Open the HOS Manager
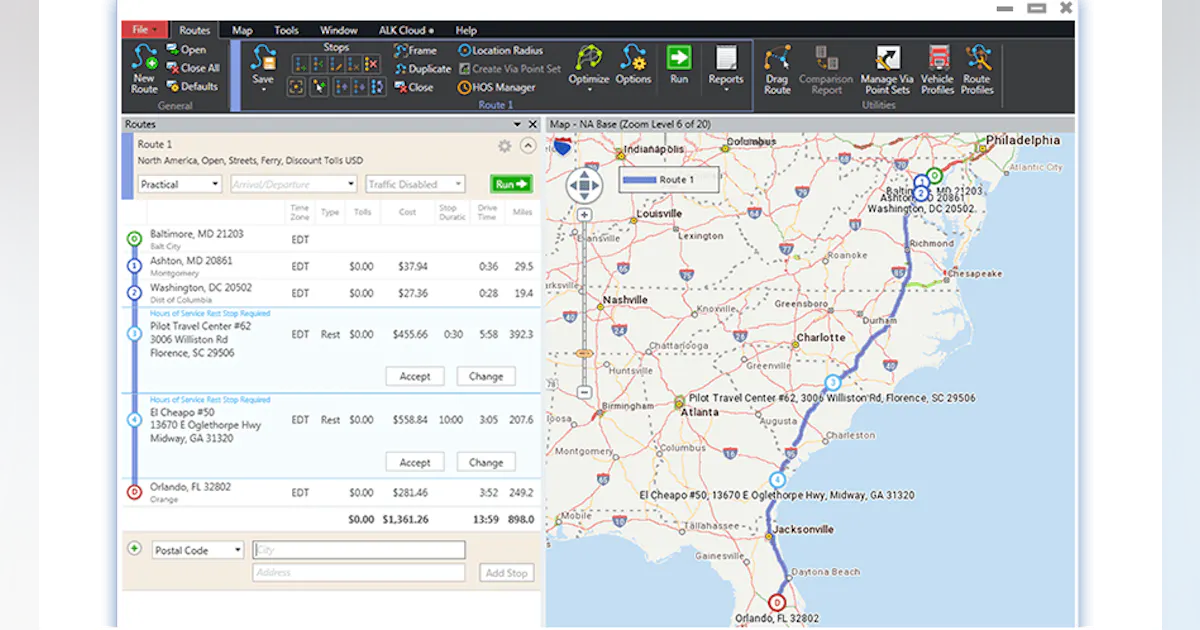The width and height of the screenshot is (1200, 630). (x=496, y=87)
